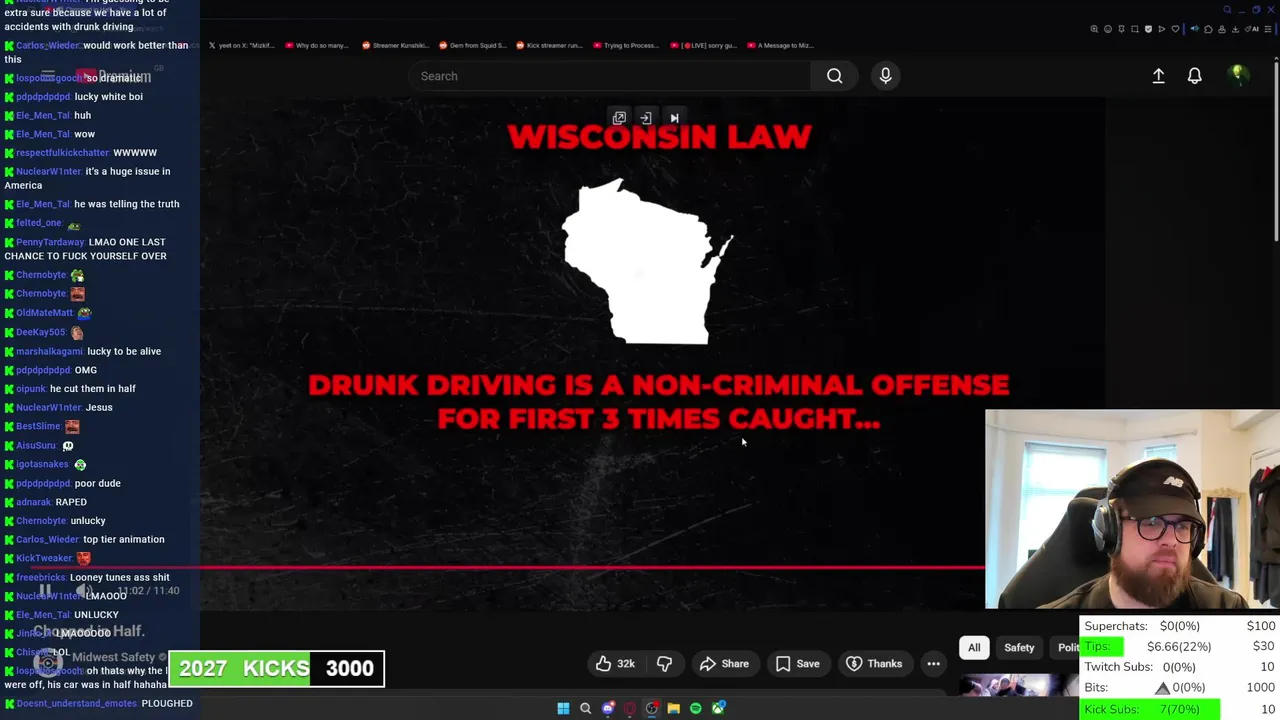Click the Thanks button under video
Viewport: 1280px width, 720px height.
(874, 664)
